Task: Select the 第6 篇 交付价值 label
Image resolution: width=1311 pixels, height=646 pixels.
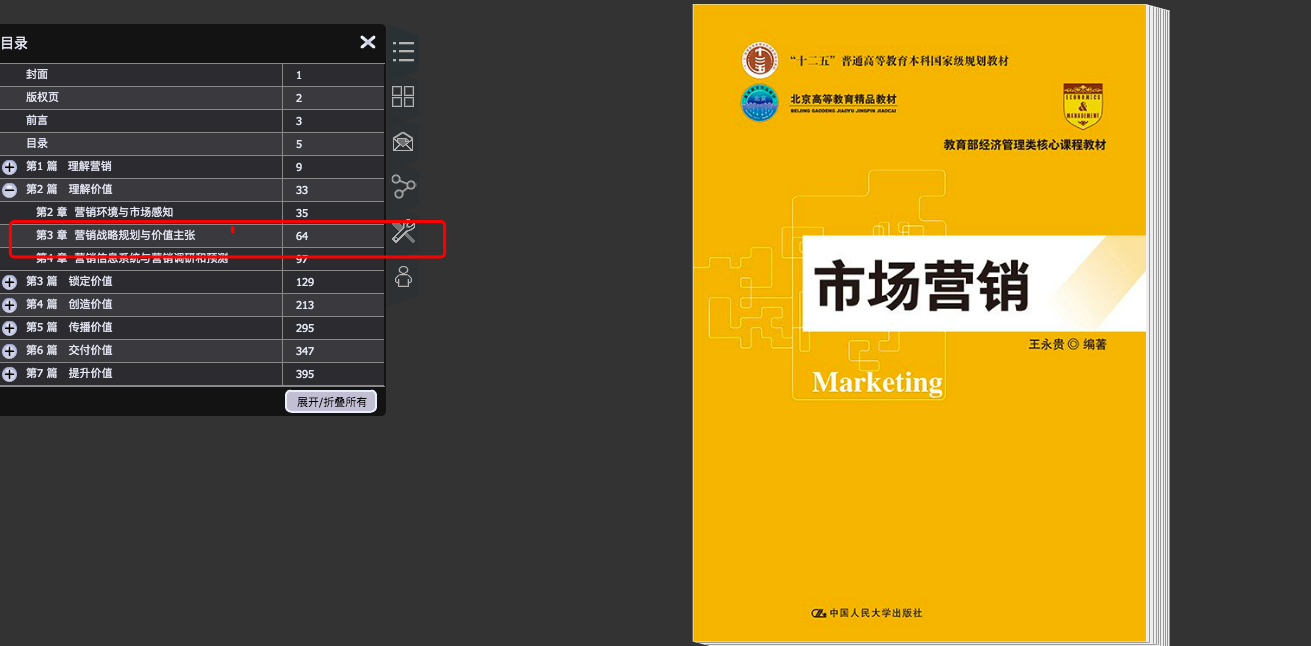Action: 69,350
